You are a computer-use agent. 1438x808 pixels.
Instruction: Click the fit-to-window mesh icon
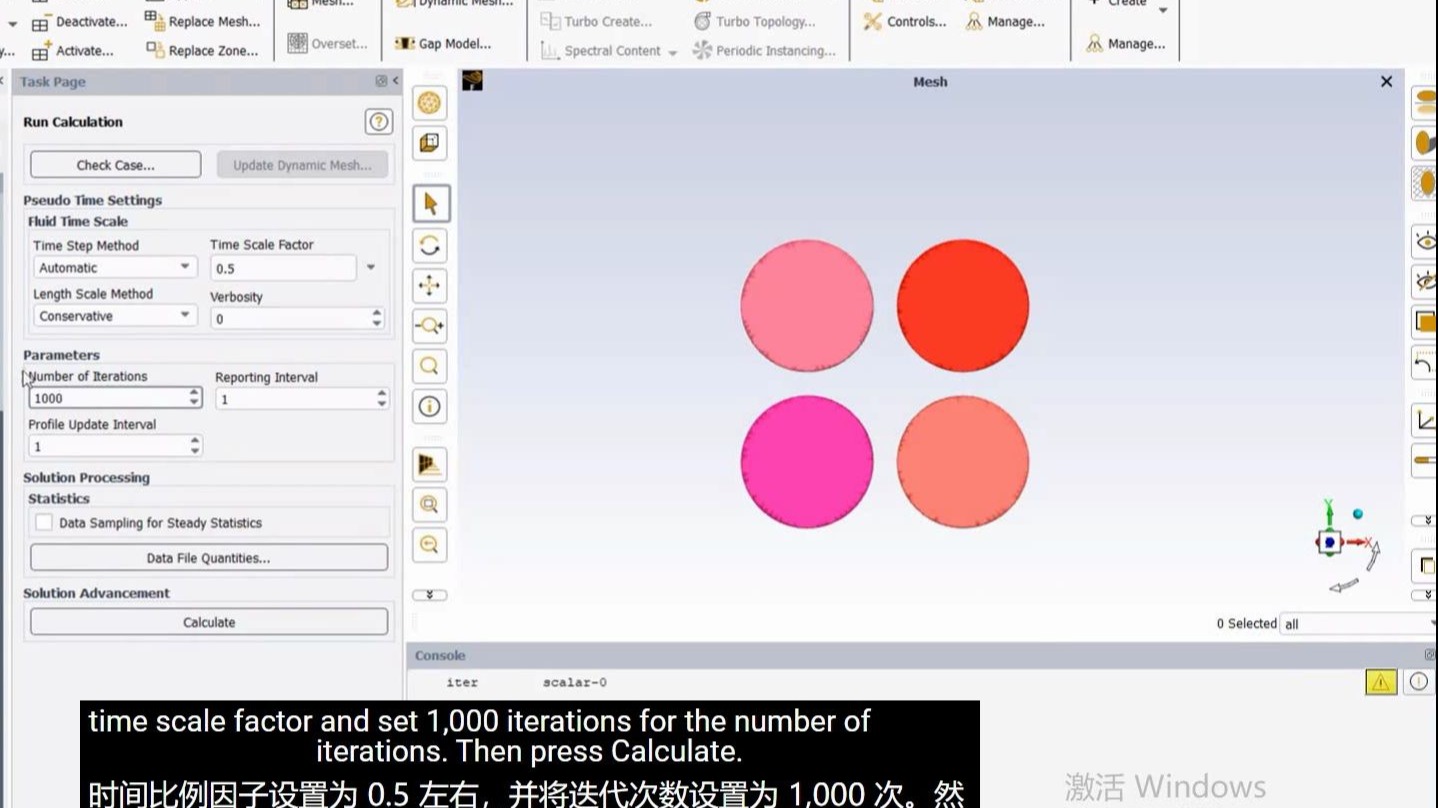point(430,103)
